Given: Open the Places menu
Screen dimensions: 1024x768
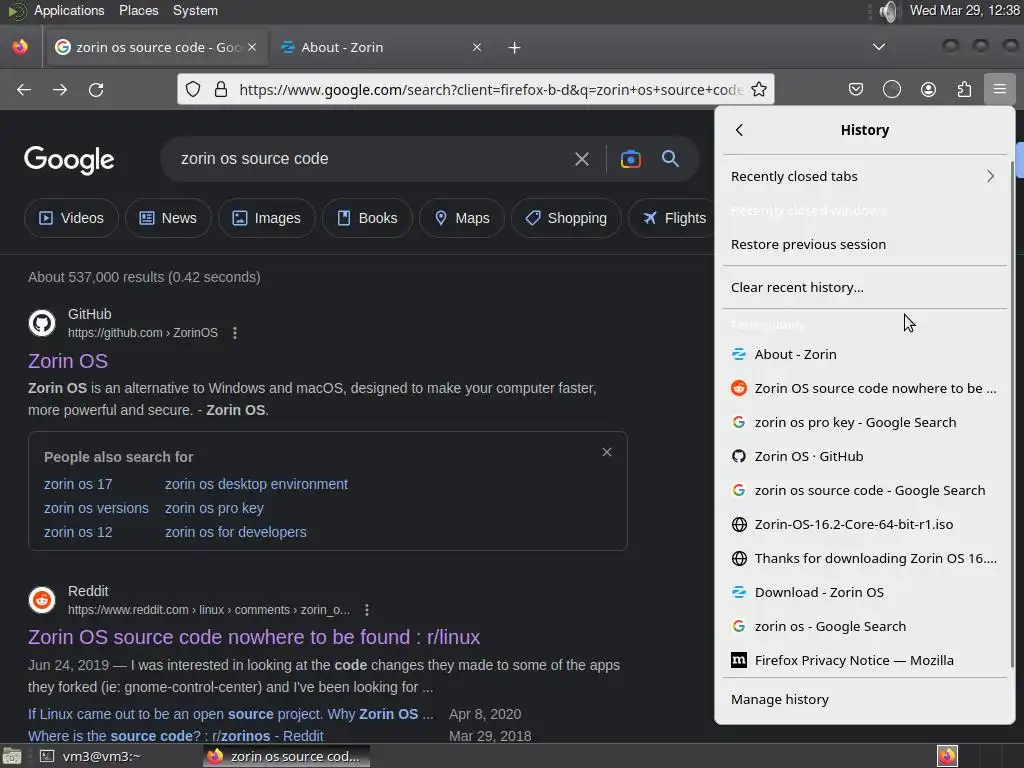Looking at the screenshot, I should pos(138,10).
